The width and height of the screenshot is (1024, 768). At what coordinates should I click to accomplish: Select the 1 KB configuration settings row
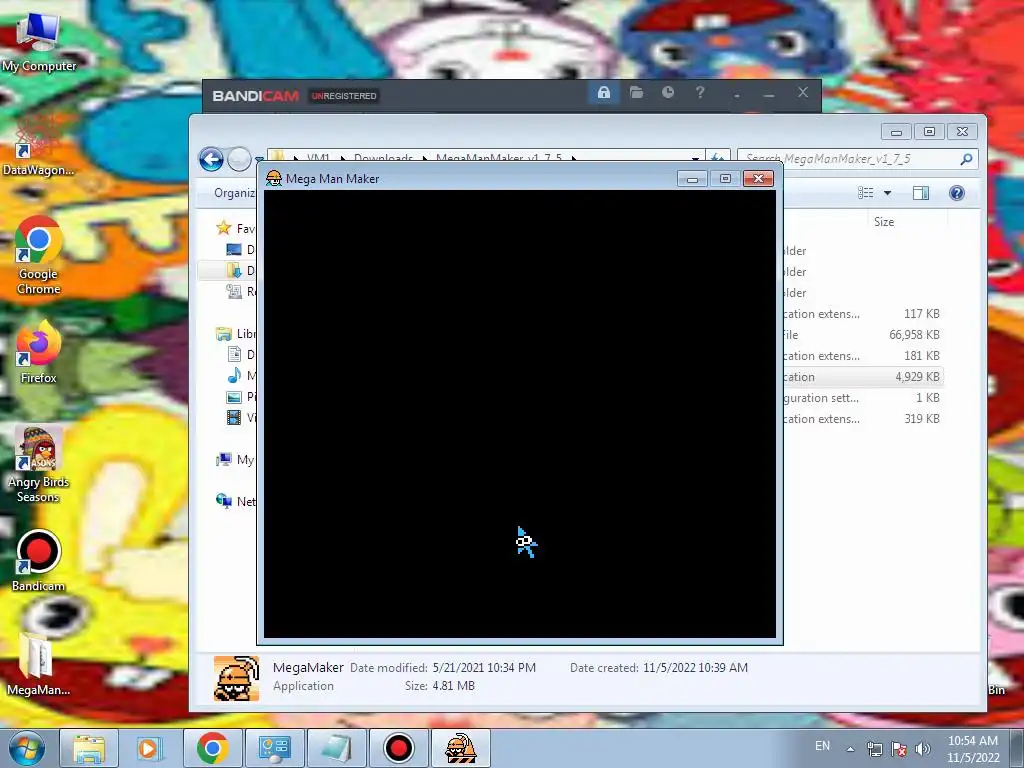[862, 397]
